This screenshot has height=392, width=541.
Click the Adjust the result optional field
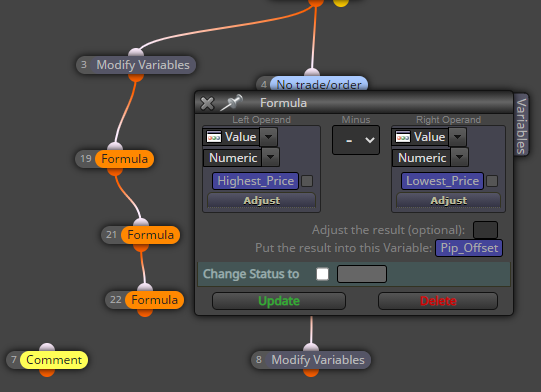pyautogui.click(x=485, y=230)
